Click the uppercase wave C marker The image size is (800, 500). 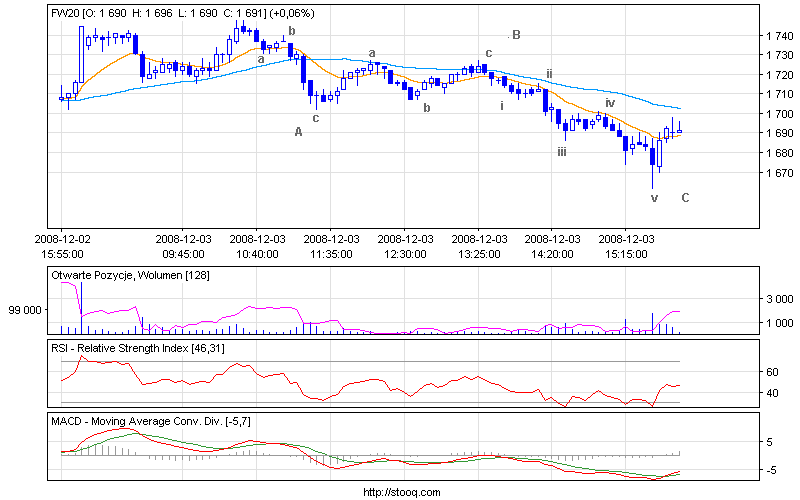point(685,198)
